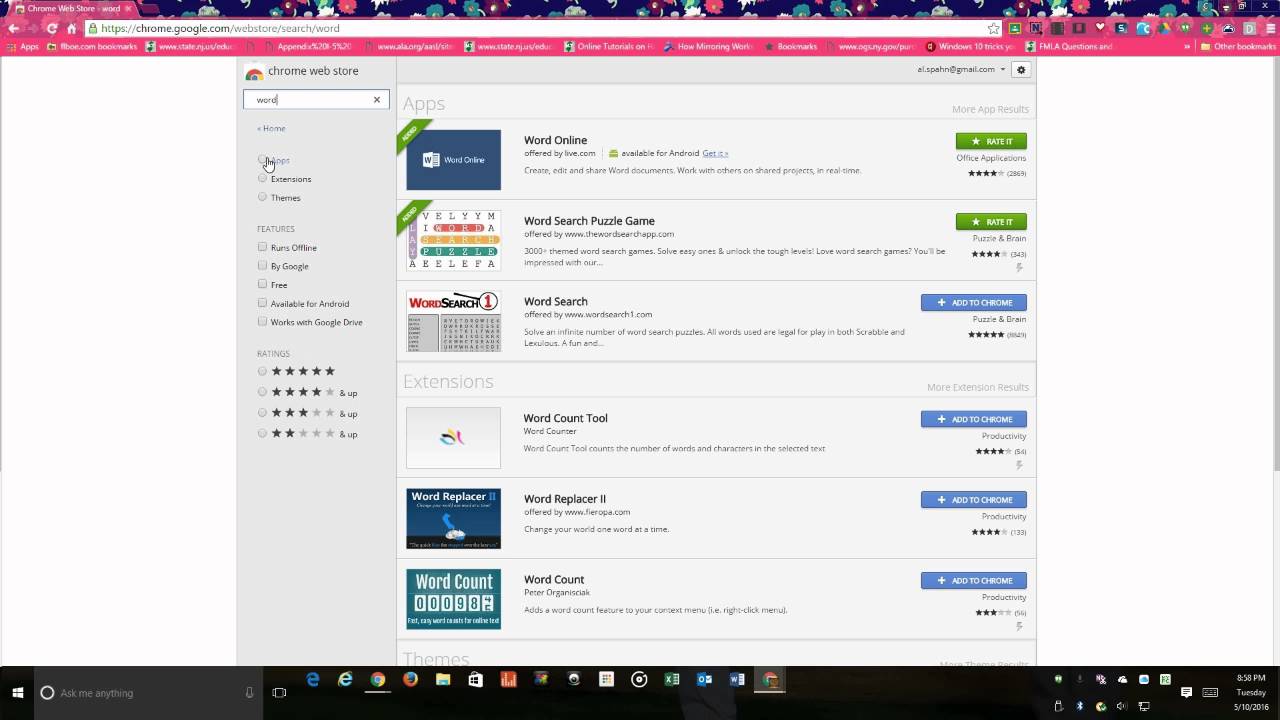Open Windows Store from the taskbar
The height and width of the screenshot is (720, 1280).
tap(475, 680)
